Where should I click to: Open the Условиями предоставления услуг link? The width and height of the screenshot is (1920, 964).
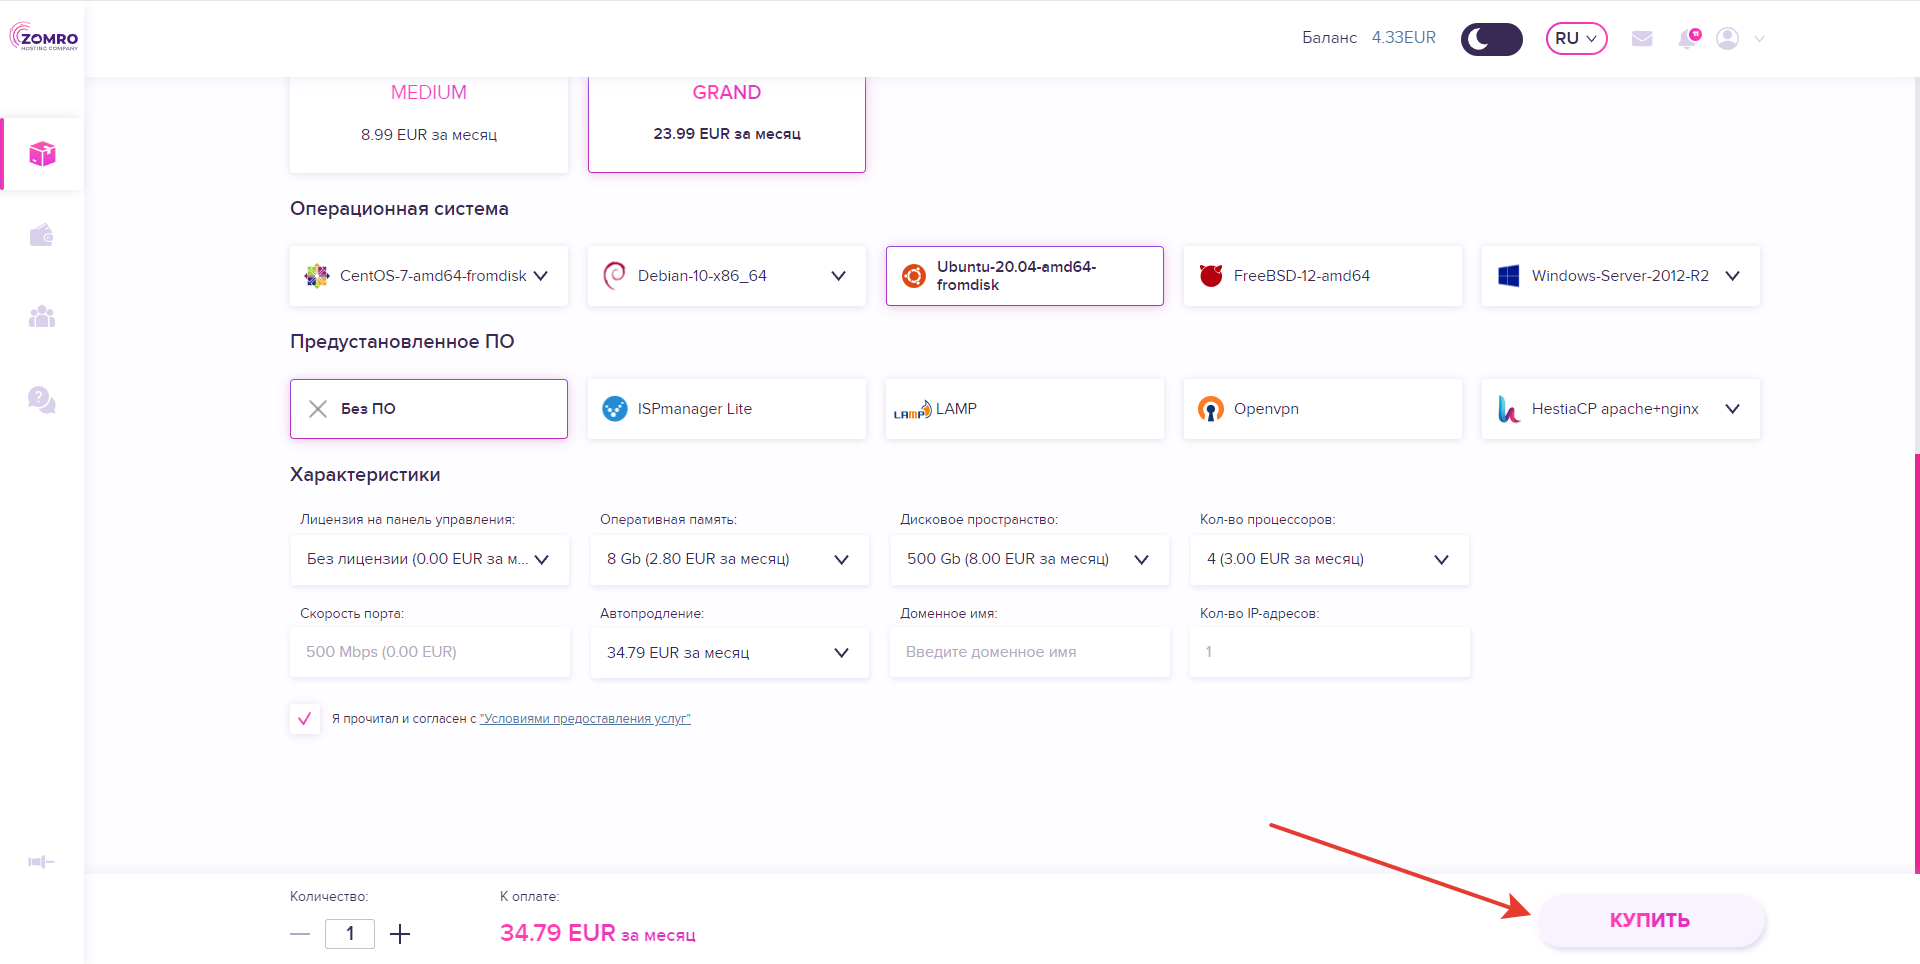pyautogui.click(x=585, y=719)
